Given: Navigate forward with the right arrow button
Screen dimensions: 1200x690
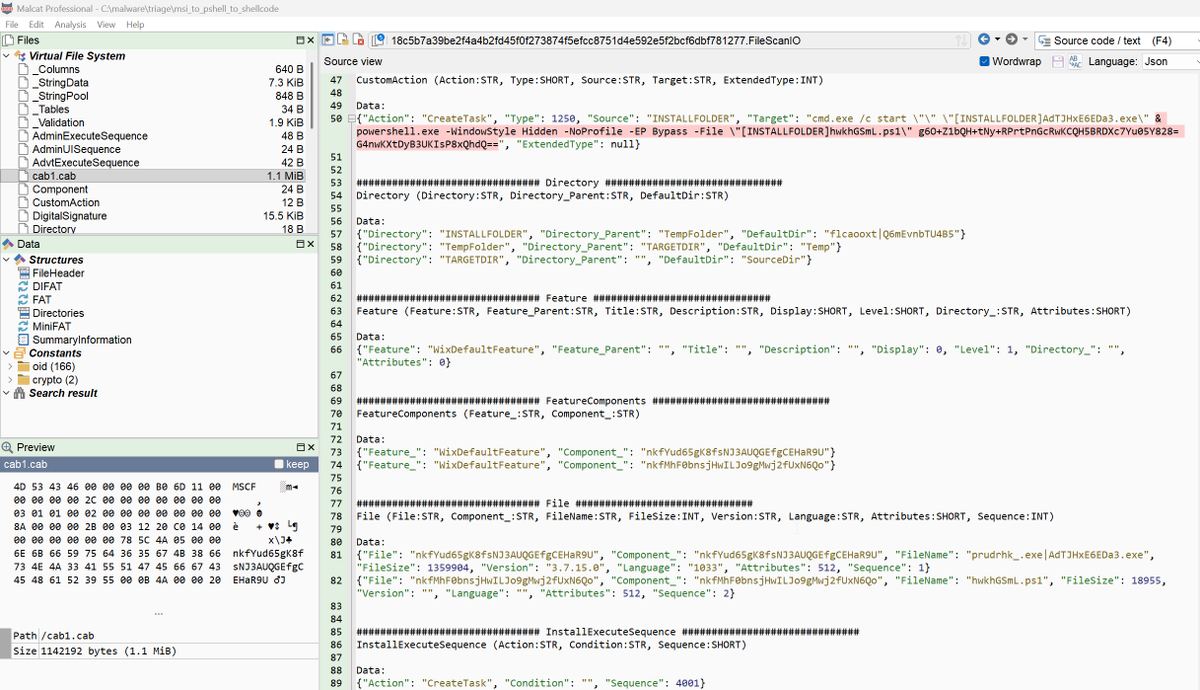Looking at the screenshot, I should pyautogui.click(x=1011, y=39).
